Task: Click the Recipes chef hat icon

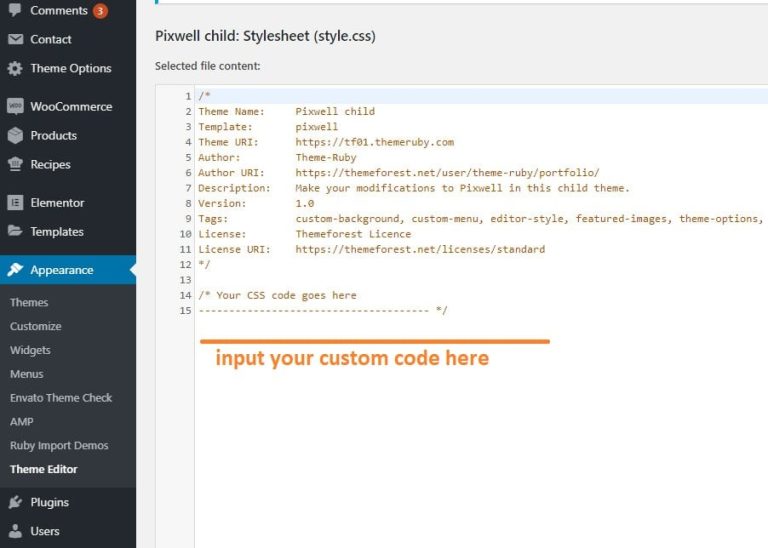Action: tap(15, 164)
